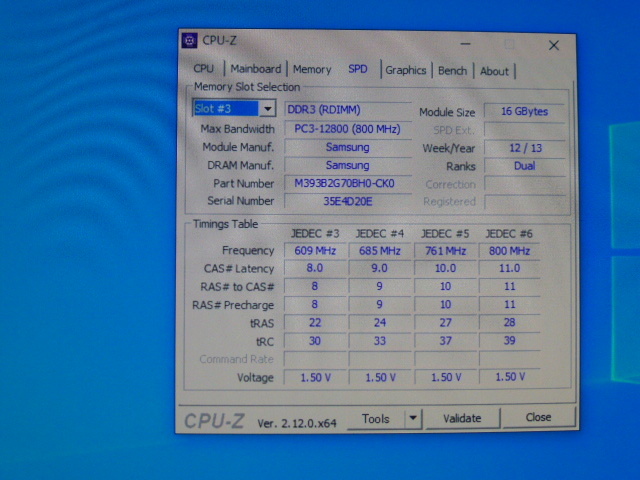Click the CAS# Latency 11.0 cell
Screen dimensions: 640x480
pyautogui.click(x=509, y=268)
